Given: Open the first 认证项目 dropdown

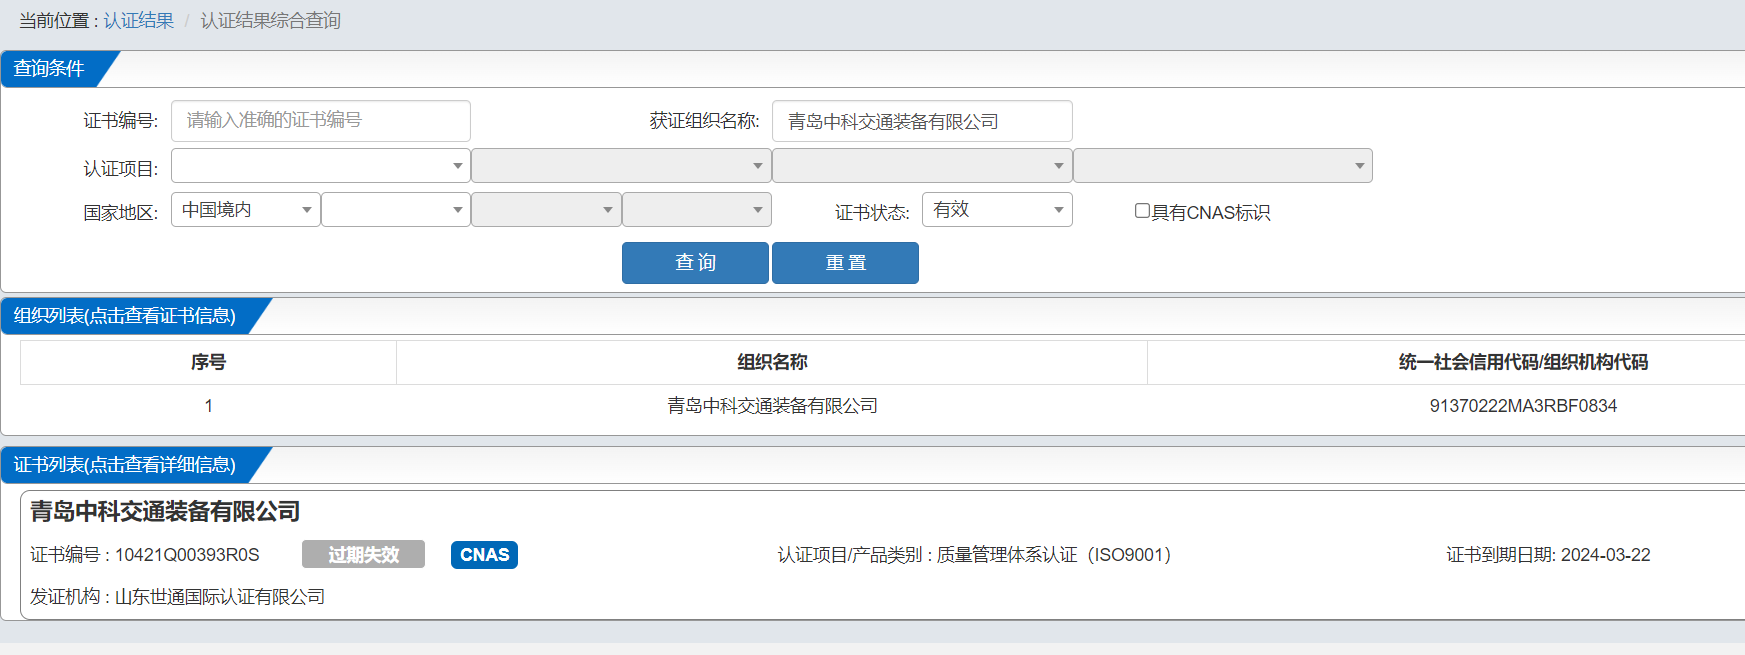Looking at the screenshot, I should coord(321,166).
